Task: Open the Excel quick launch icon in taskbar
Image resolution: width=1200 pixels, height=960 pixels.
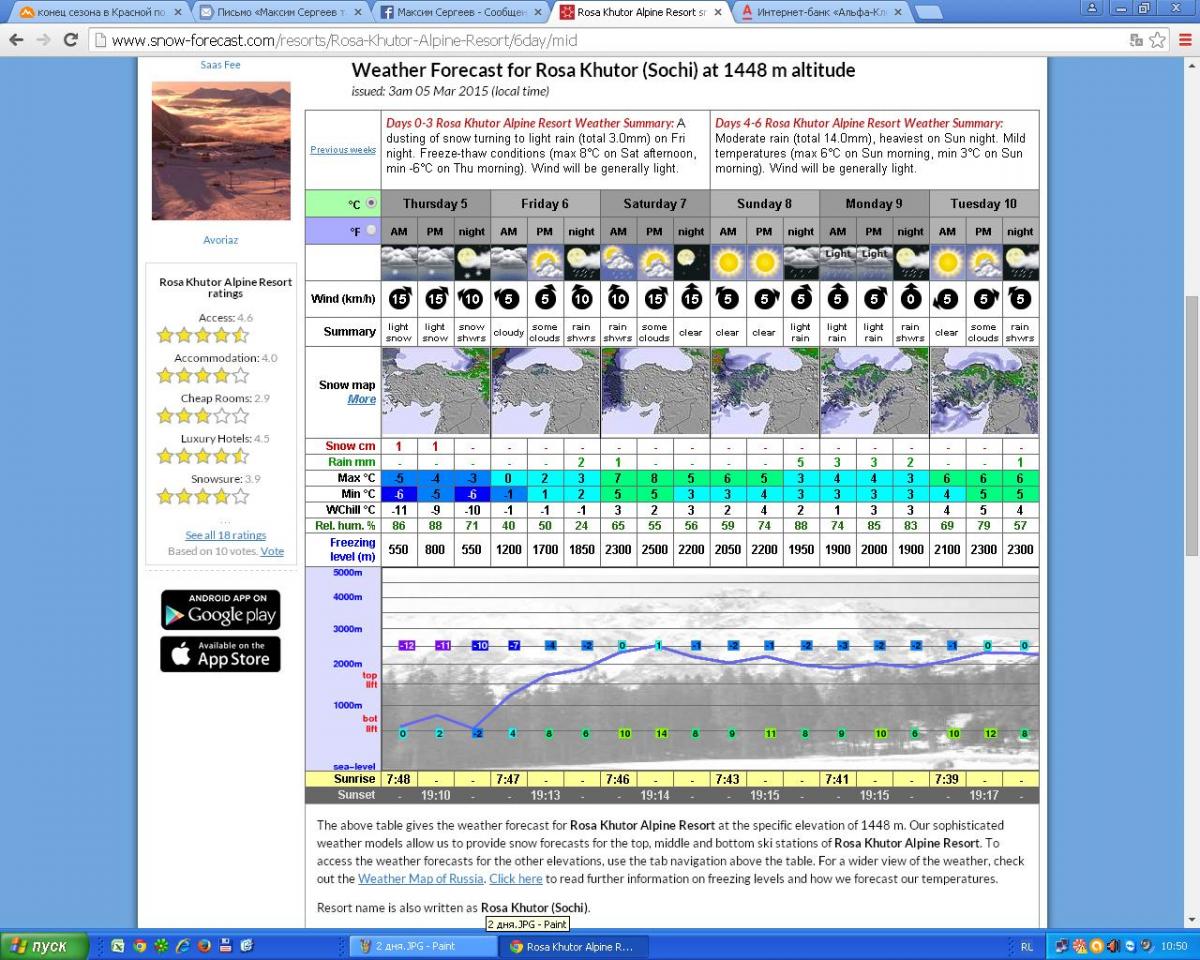Action: click(x=118, y=946)
